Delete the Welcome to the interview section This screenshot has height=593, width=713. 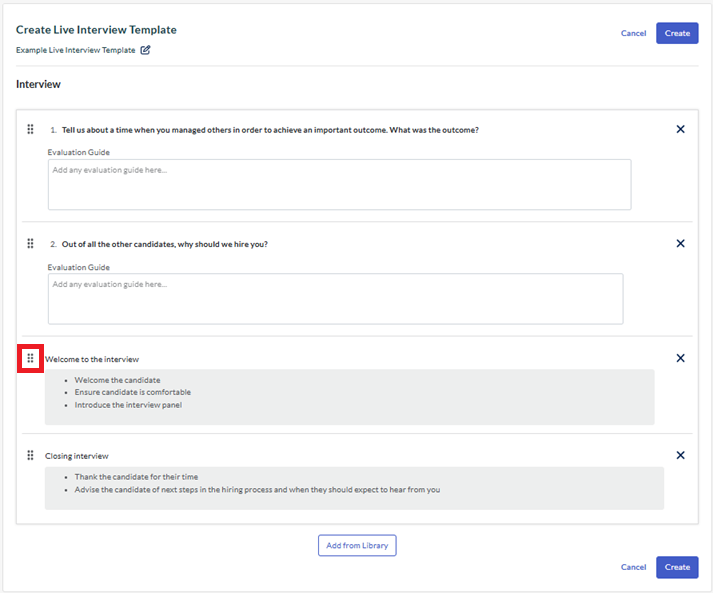(x=680, y=358)
